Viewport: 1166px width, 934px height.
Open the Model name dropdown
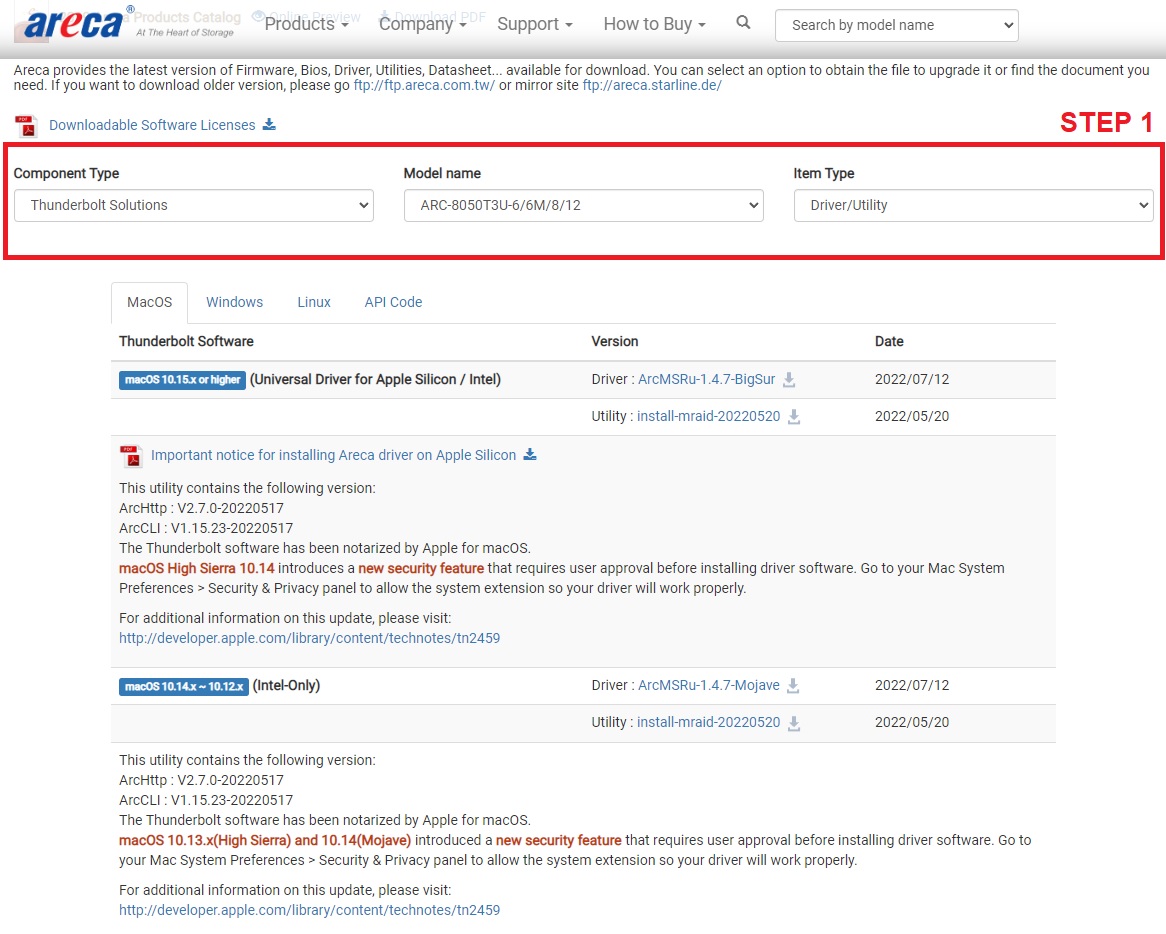pyautogui.click(x=583, y=205)
